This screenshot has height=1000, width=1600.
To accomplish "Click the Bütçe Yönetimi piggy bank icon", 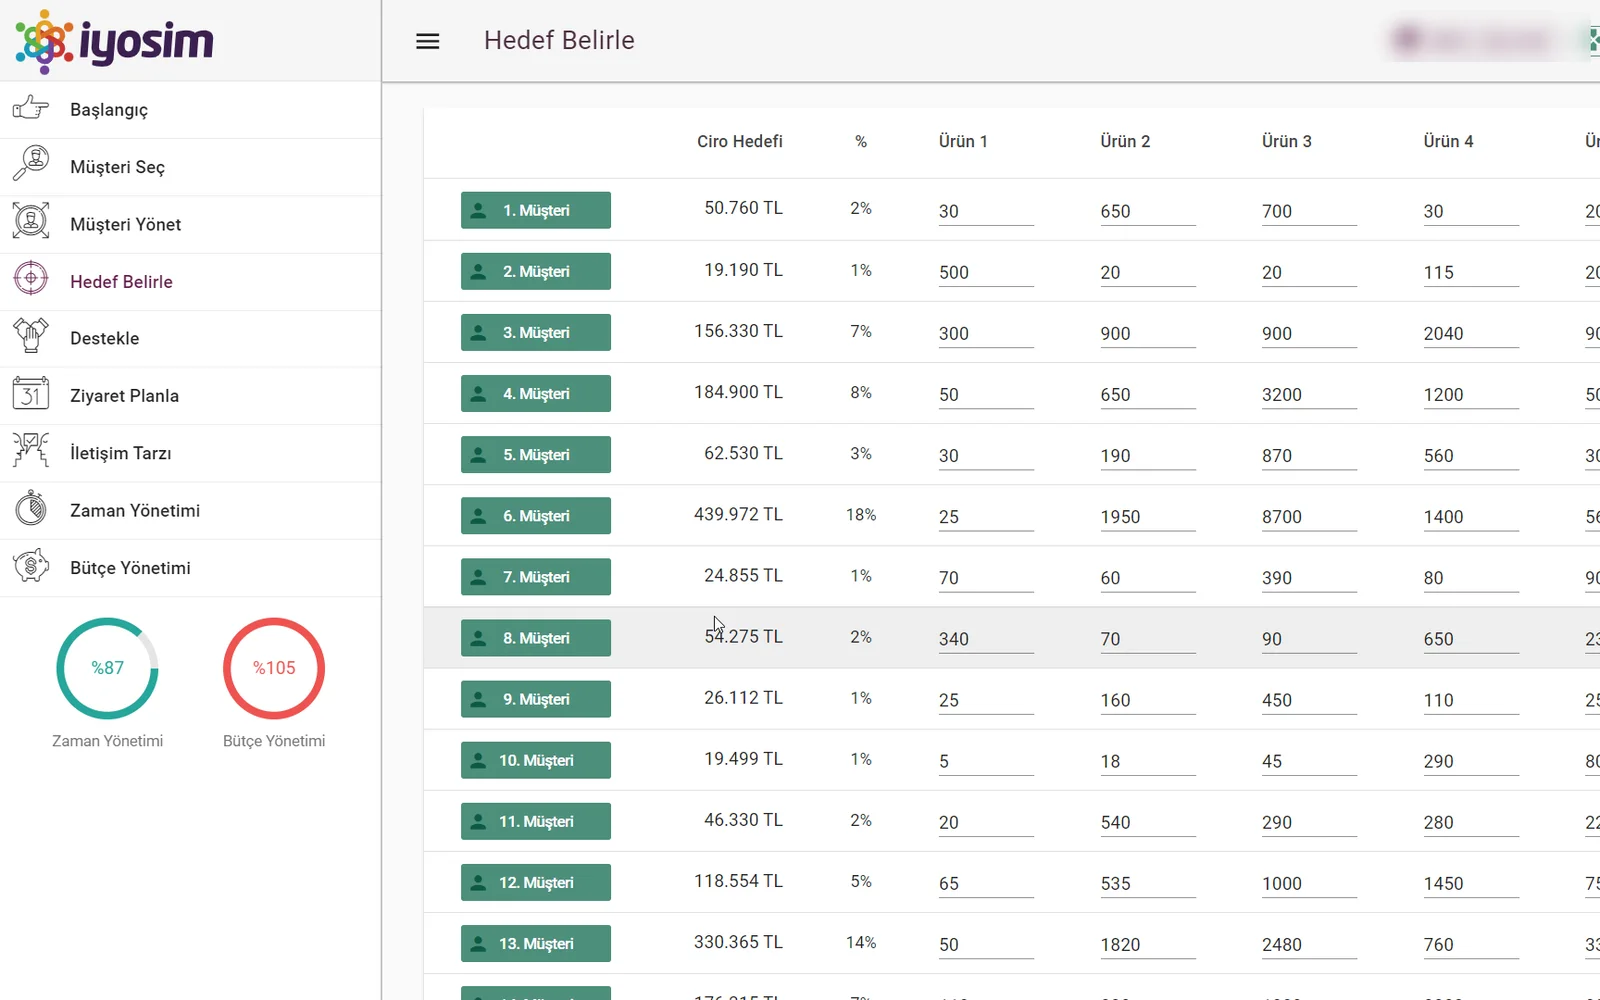I will pyautogui.click(x=31, y=566).
